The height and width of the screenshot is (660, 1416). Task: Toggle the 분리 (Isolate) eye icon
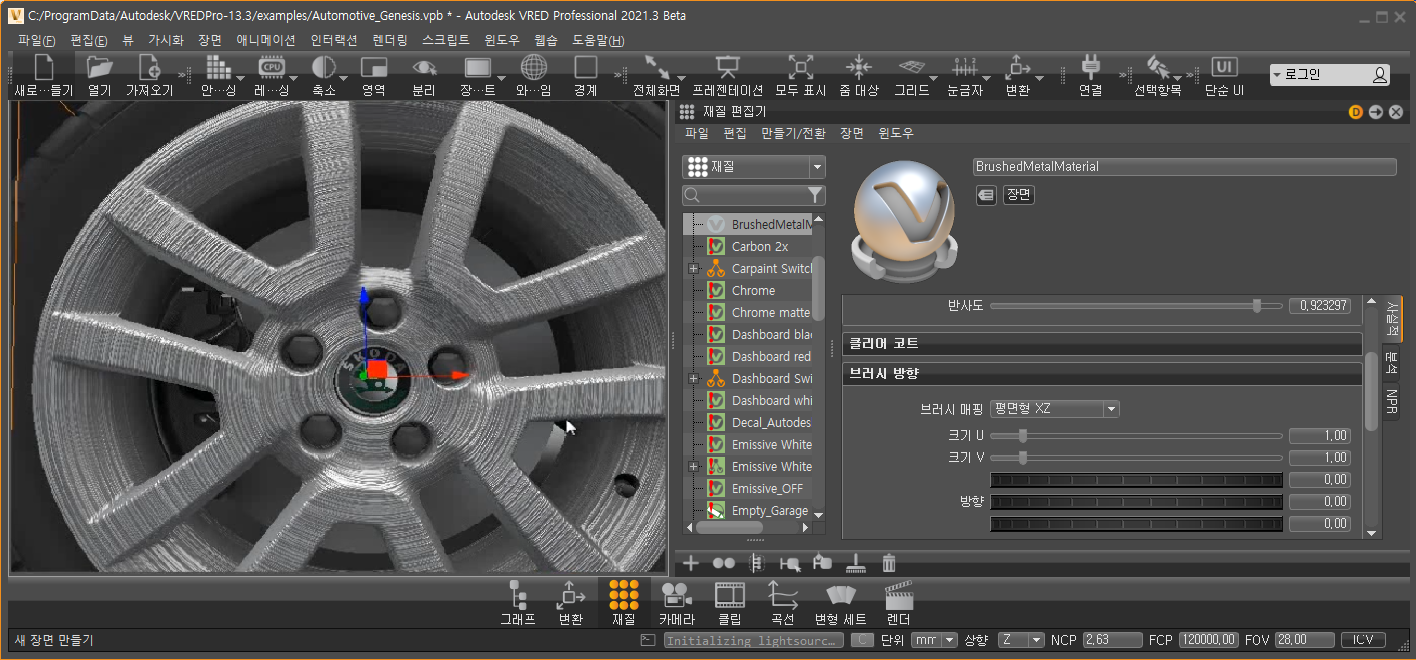[425, 67]
